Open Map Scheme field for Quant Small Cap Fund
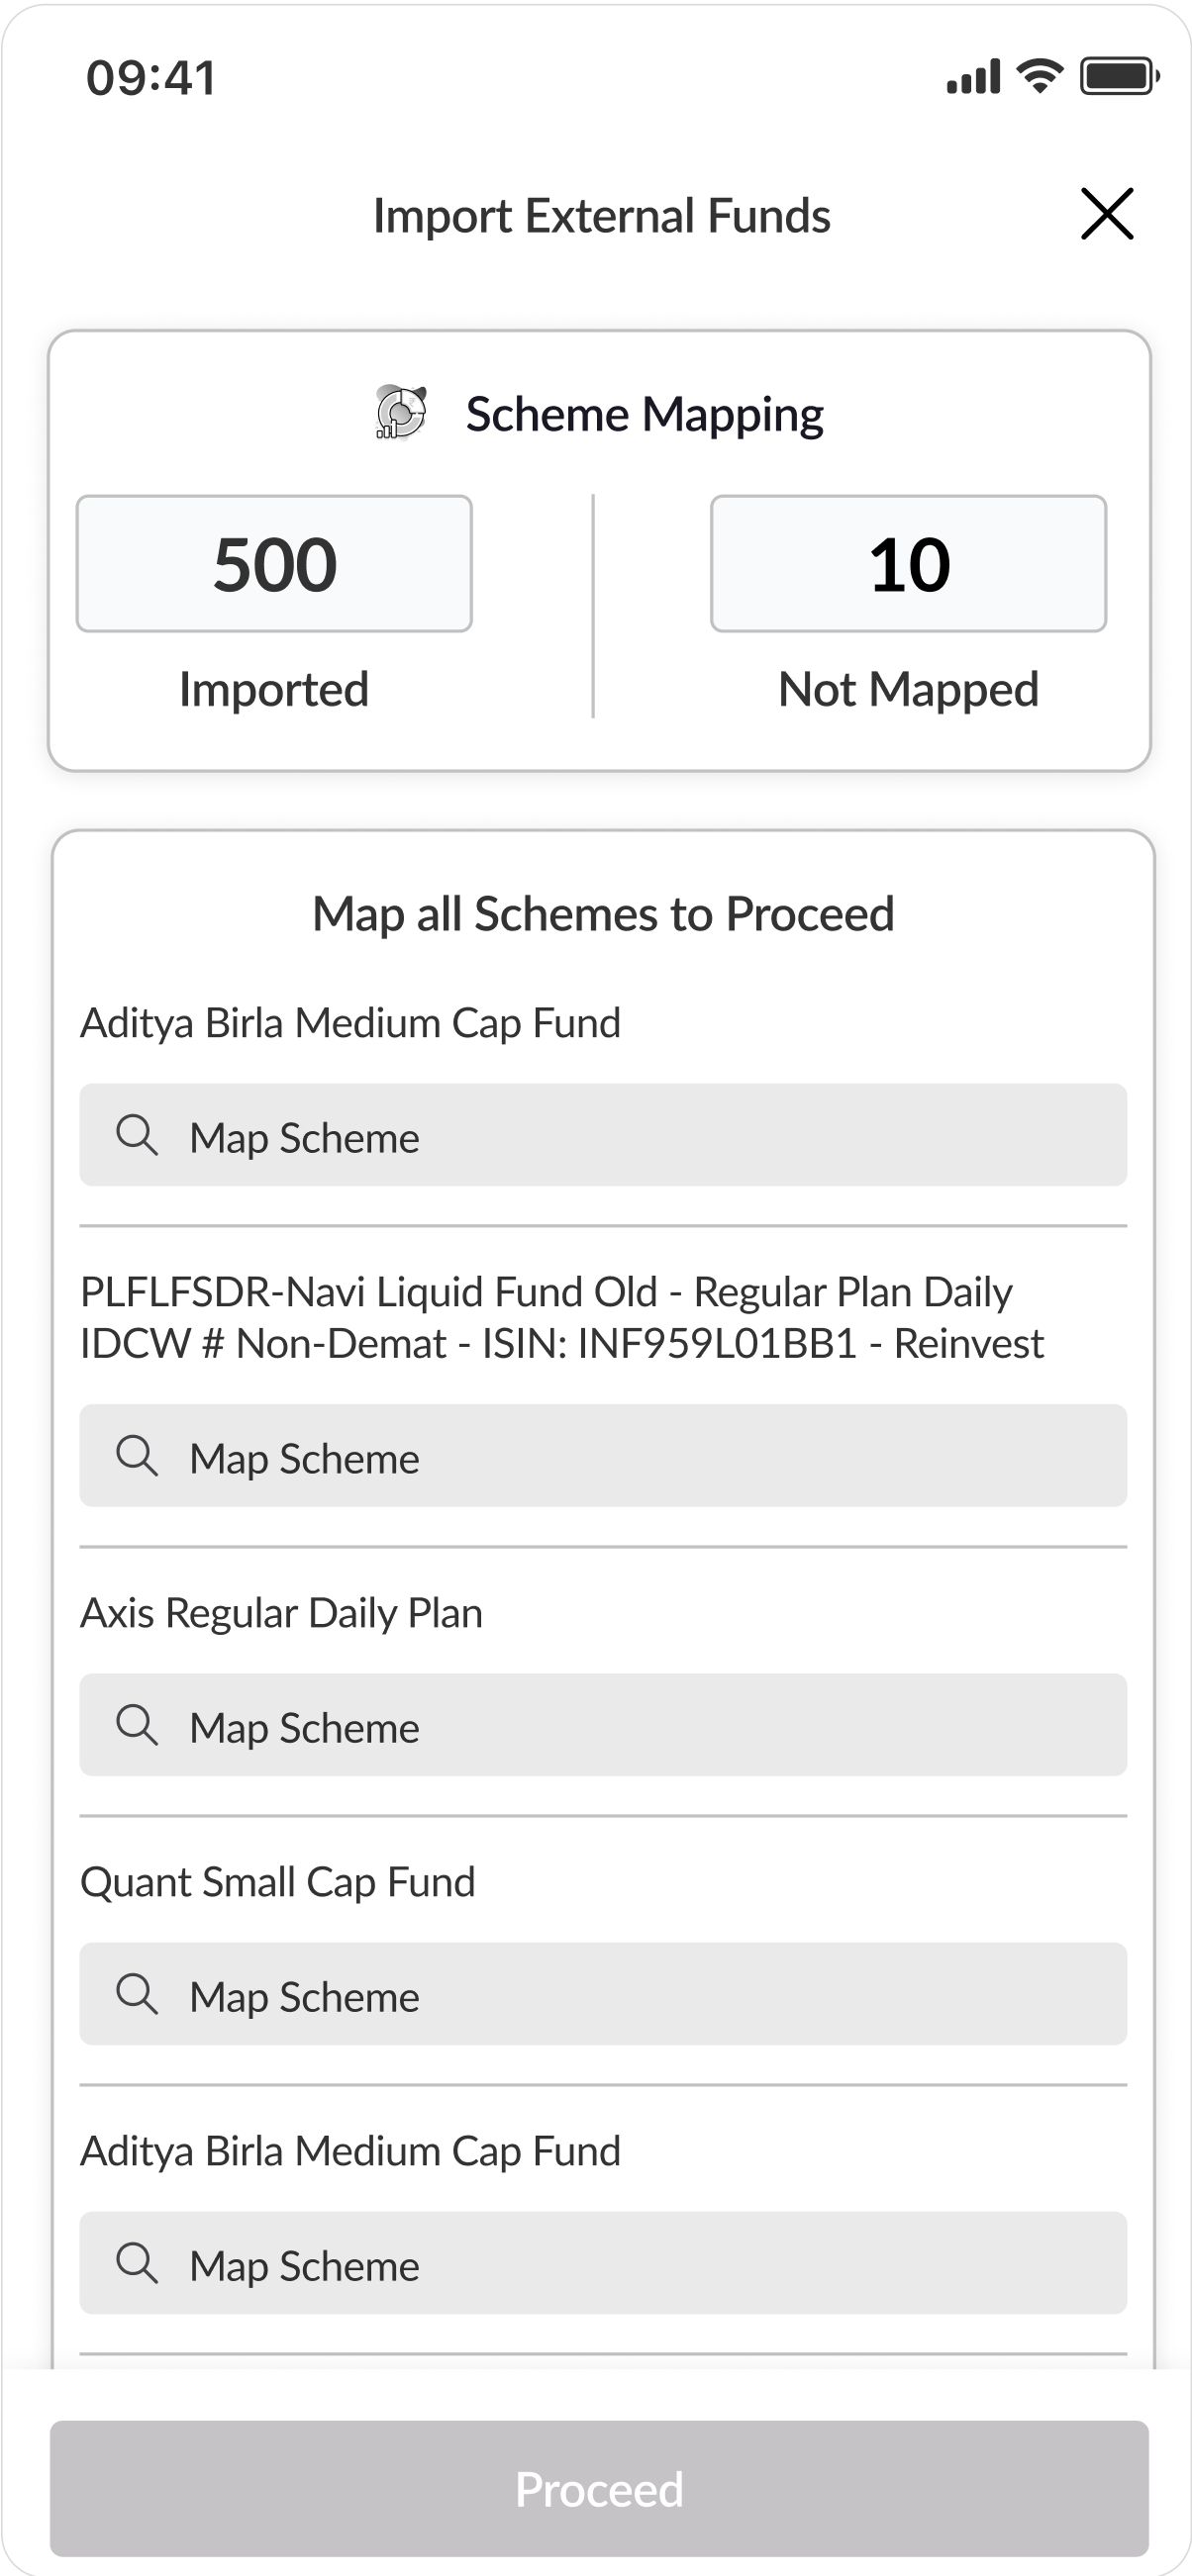 point(603,1995)
